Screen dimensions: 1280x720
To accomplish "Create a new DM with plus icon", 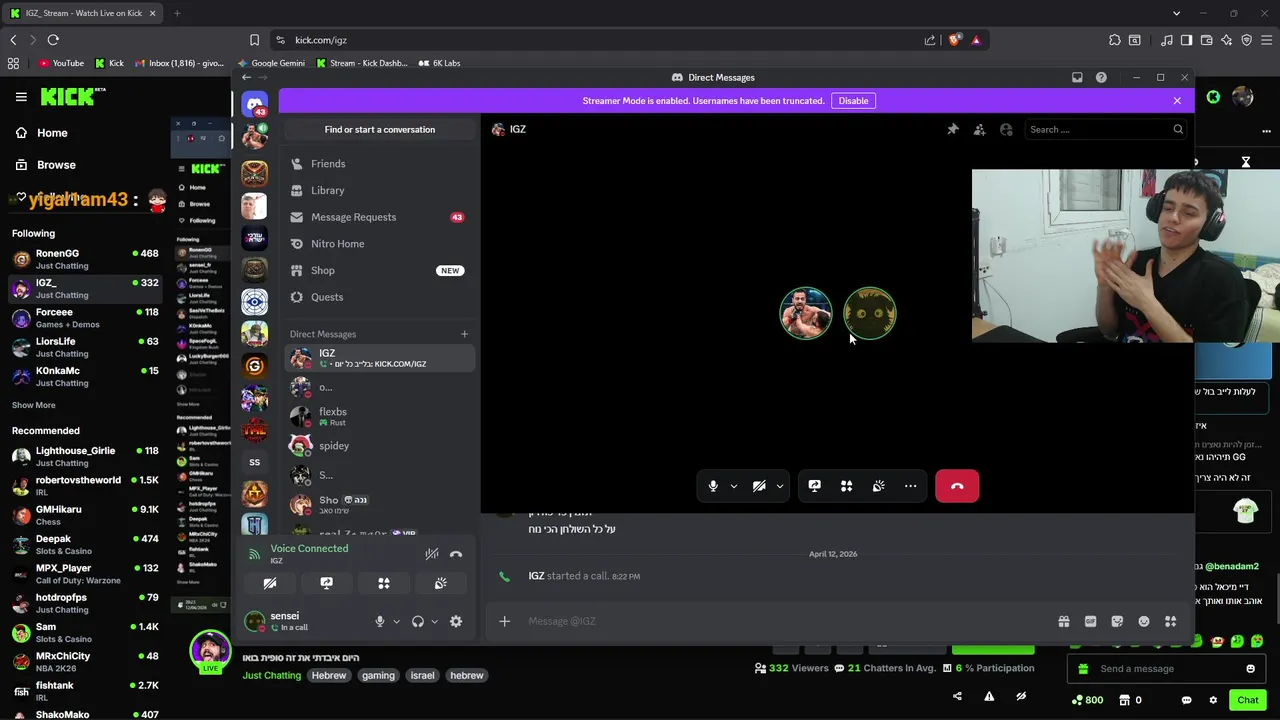I will (464, 334).
